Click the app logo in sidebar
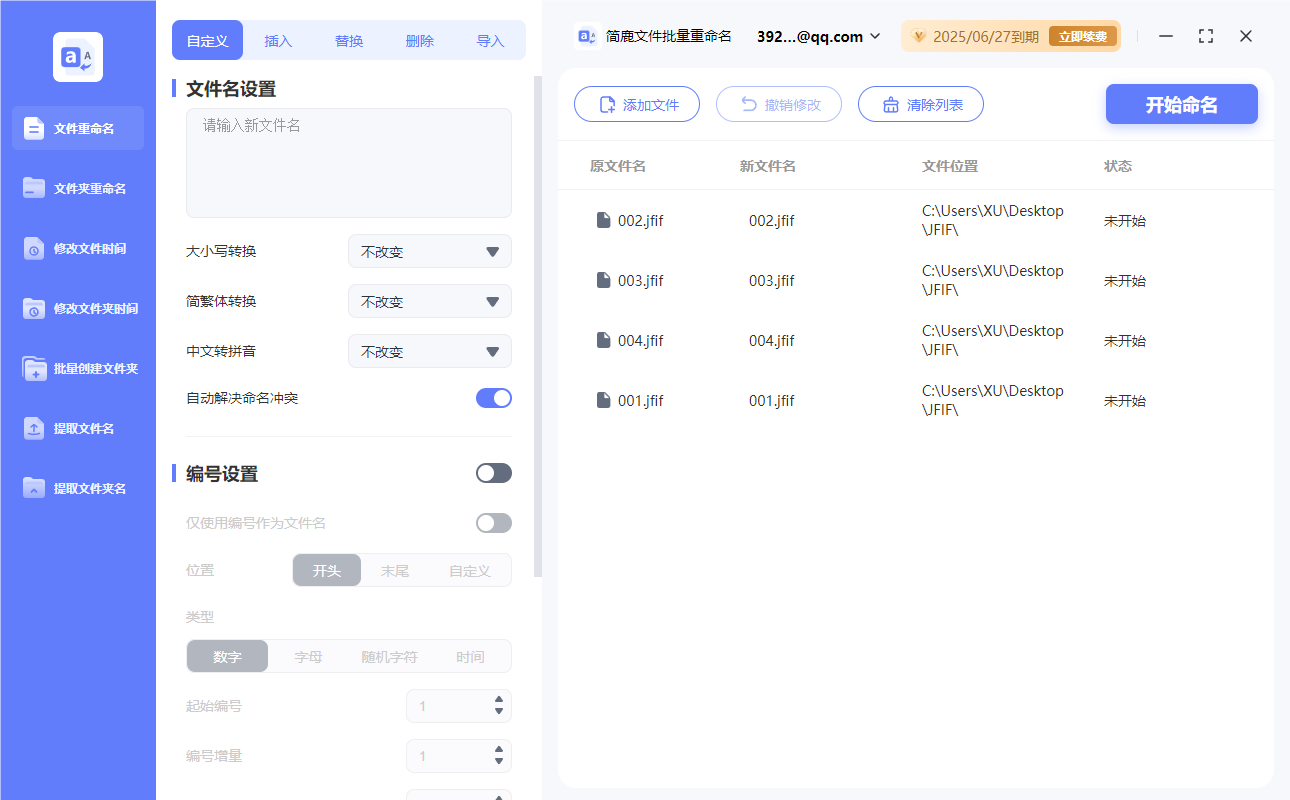 pyautogui.click(x=77, y=56)
